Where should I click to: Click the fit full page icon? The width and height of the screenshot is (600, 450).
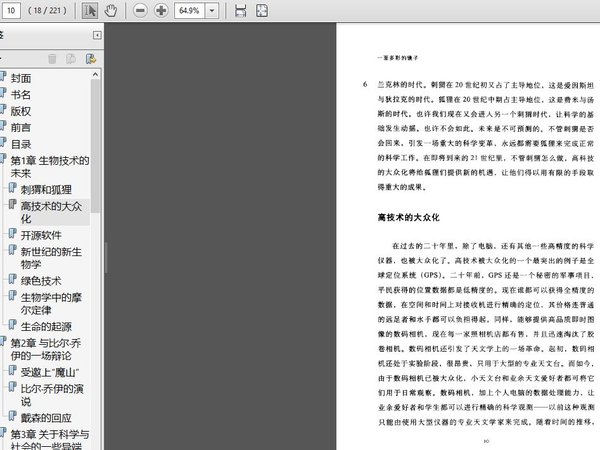(x=261, y=10)
